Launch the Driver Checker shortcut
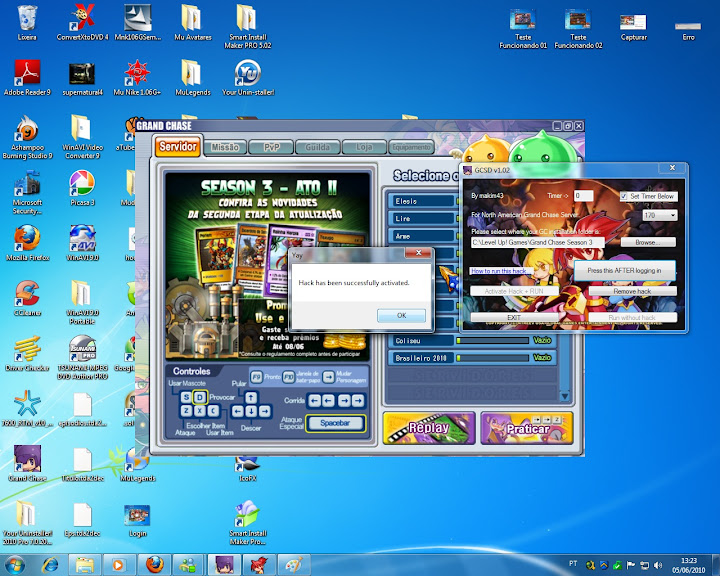720x576 pixels. click(x=27, y=354)
